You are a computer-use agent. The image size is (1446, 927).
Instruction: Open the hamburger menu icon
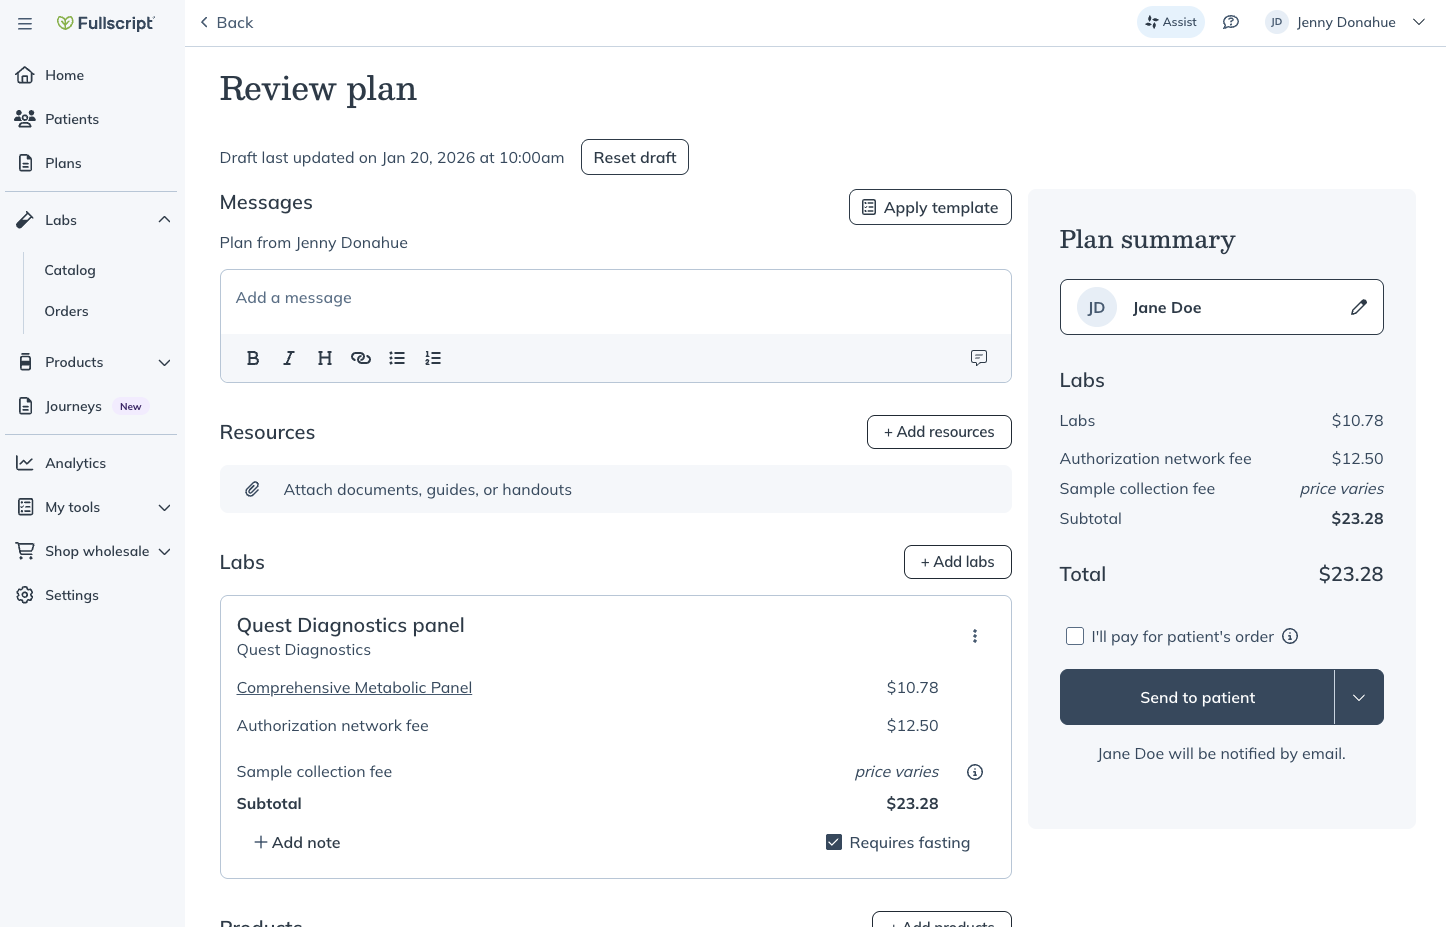tap(25, 23)
